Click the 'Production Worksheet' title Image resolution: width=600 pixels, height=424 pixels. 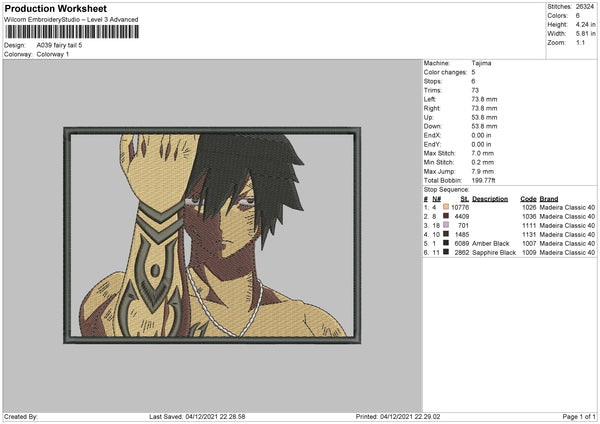[55, 8]
